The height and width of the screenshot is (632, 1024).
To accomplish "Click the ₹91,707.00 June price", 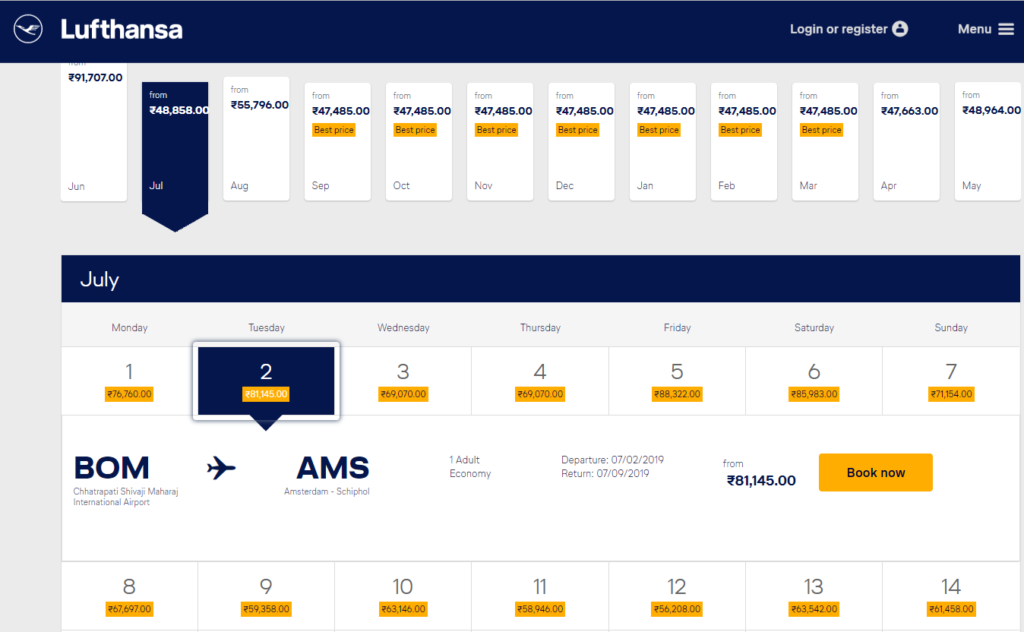I will click(95, 77).
